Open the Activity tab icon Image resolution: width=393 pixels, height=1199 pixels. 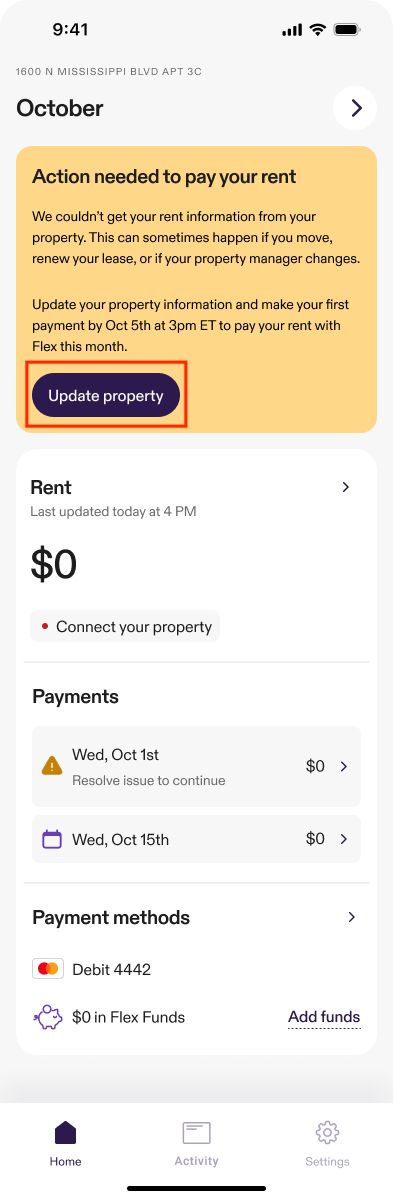point(196,1132)
